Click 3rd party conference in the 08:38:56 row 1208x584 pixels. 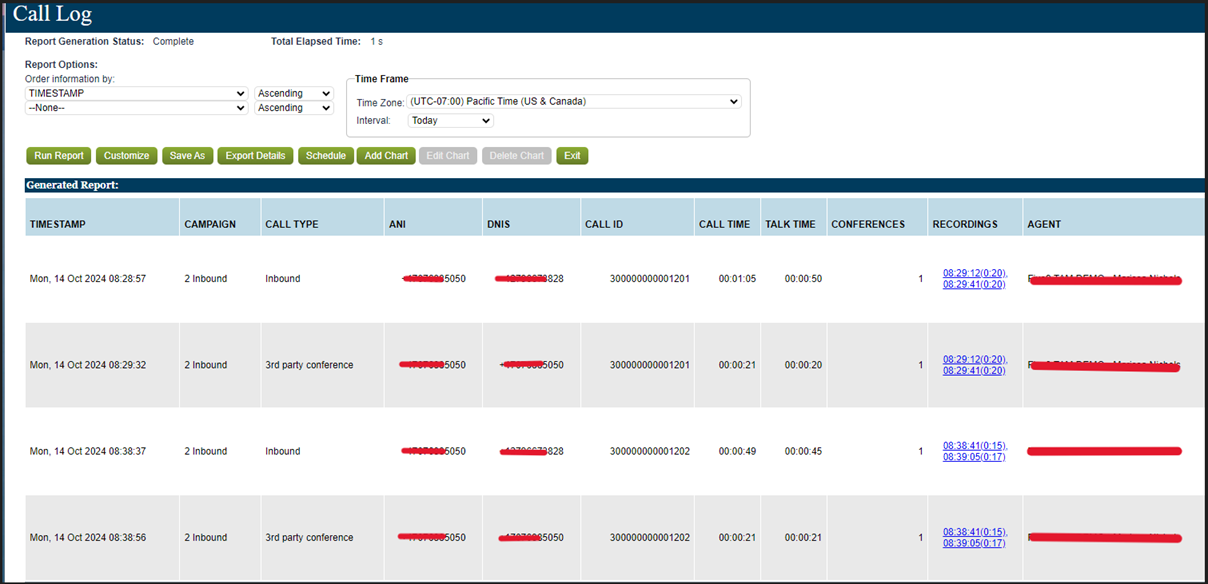pyautogui.click(x=309, y=537)
